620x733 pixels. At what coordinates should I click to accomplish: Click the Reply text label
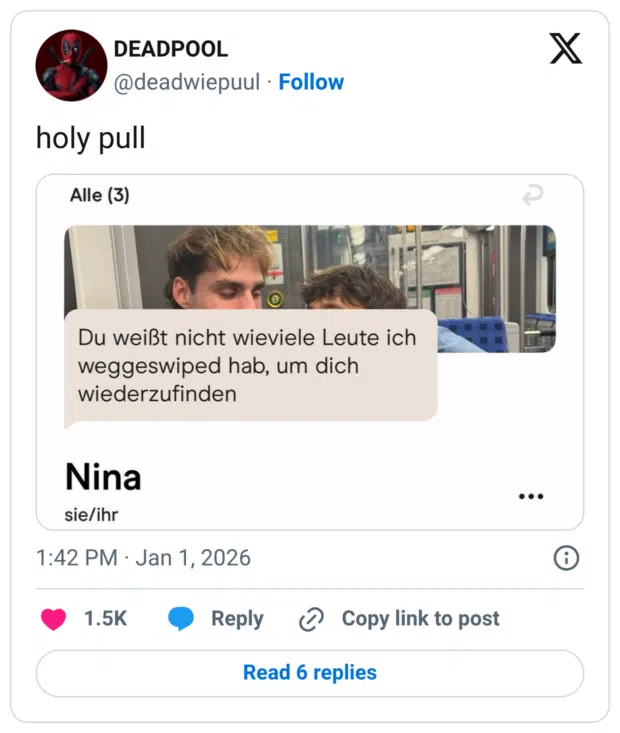(237, 619)
